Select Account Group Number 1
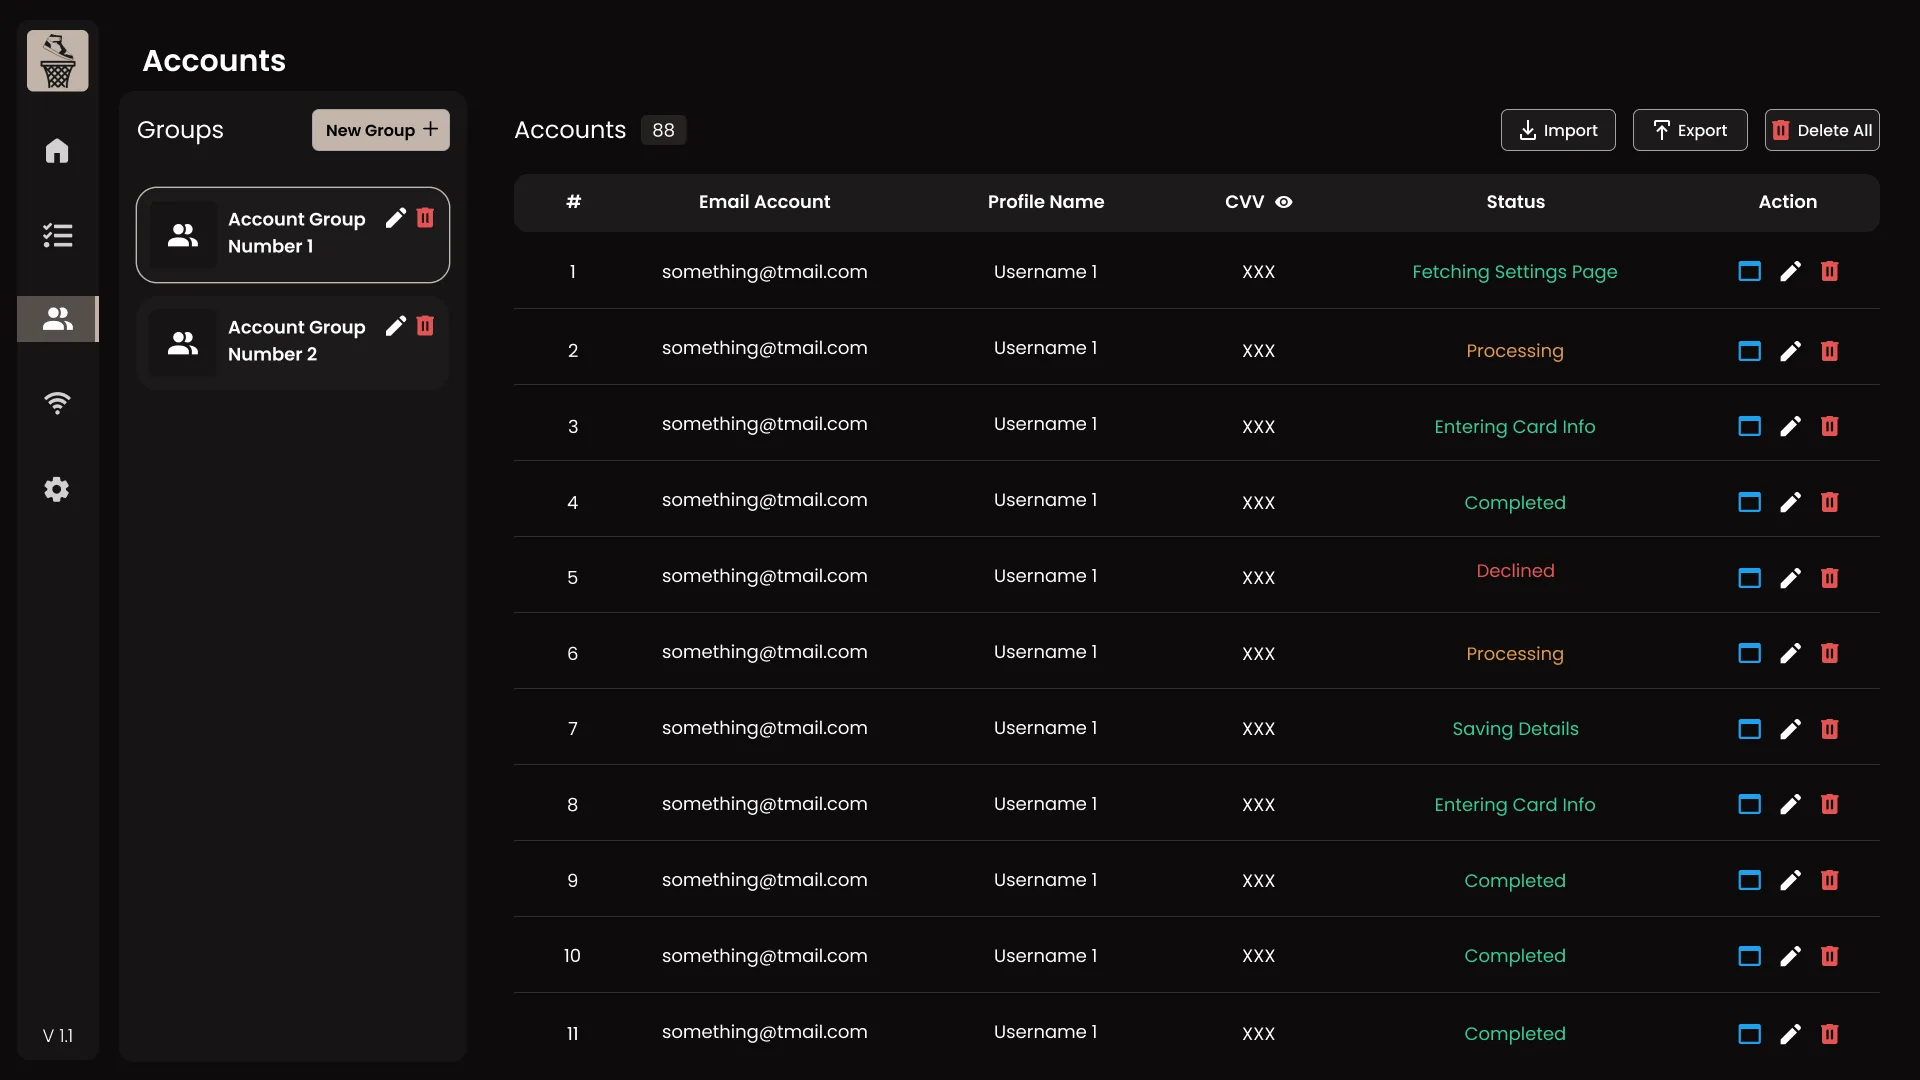The image size is (1920, 1080). [293, 235]
